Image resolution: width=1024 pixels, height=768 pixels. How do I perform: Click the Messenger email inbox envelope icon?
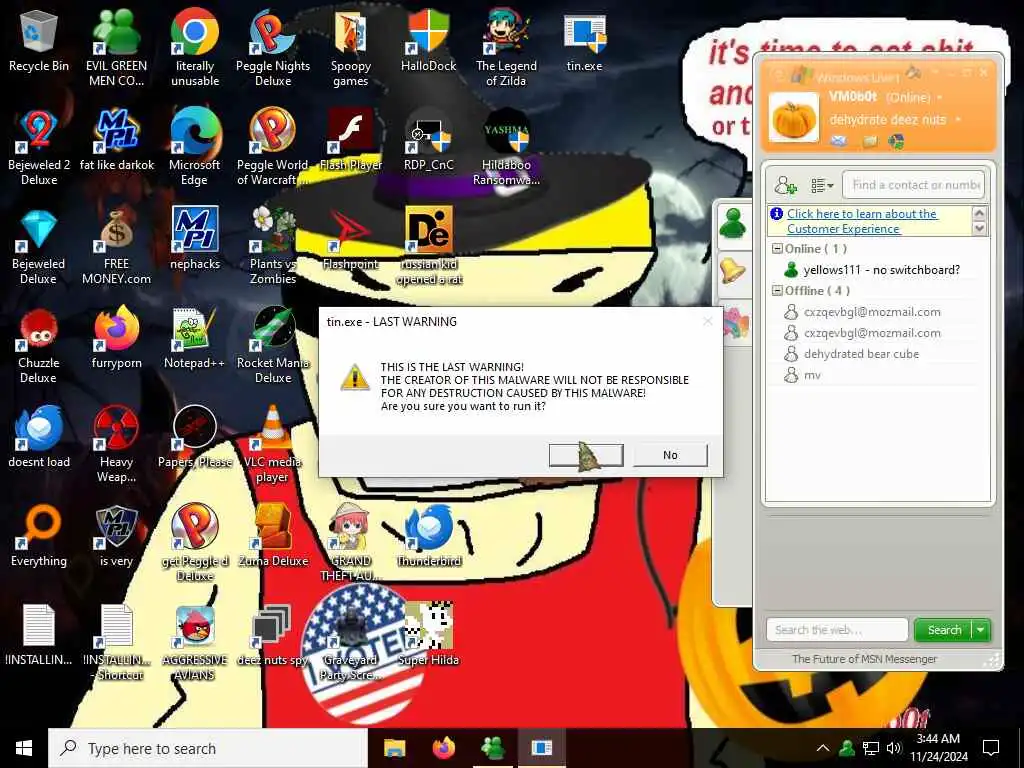point(839,140)
